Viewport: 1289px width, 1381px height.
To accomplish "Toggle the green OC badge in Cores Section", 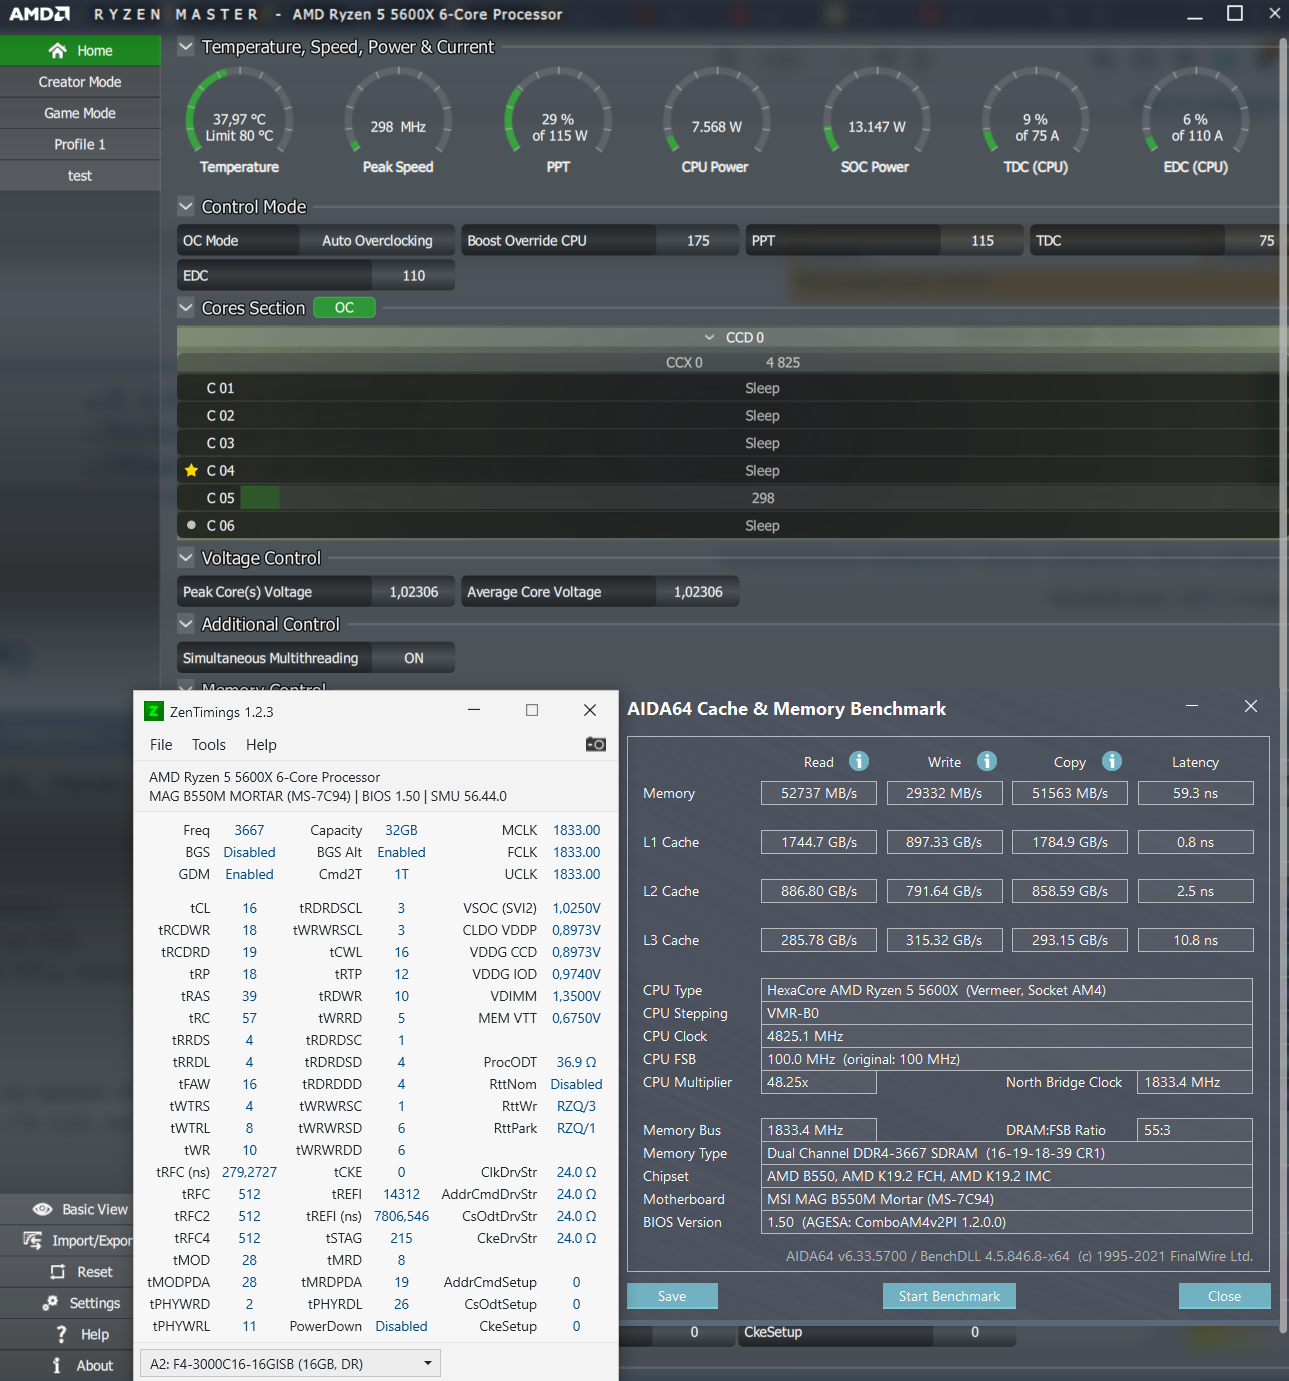I will click(x=344, y=307).
